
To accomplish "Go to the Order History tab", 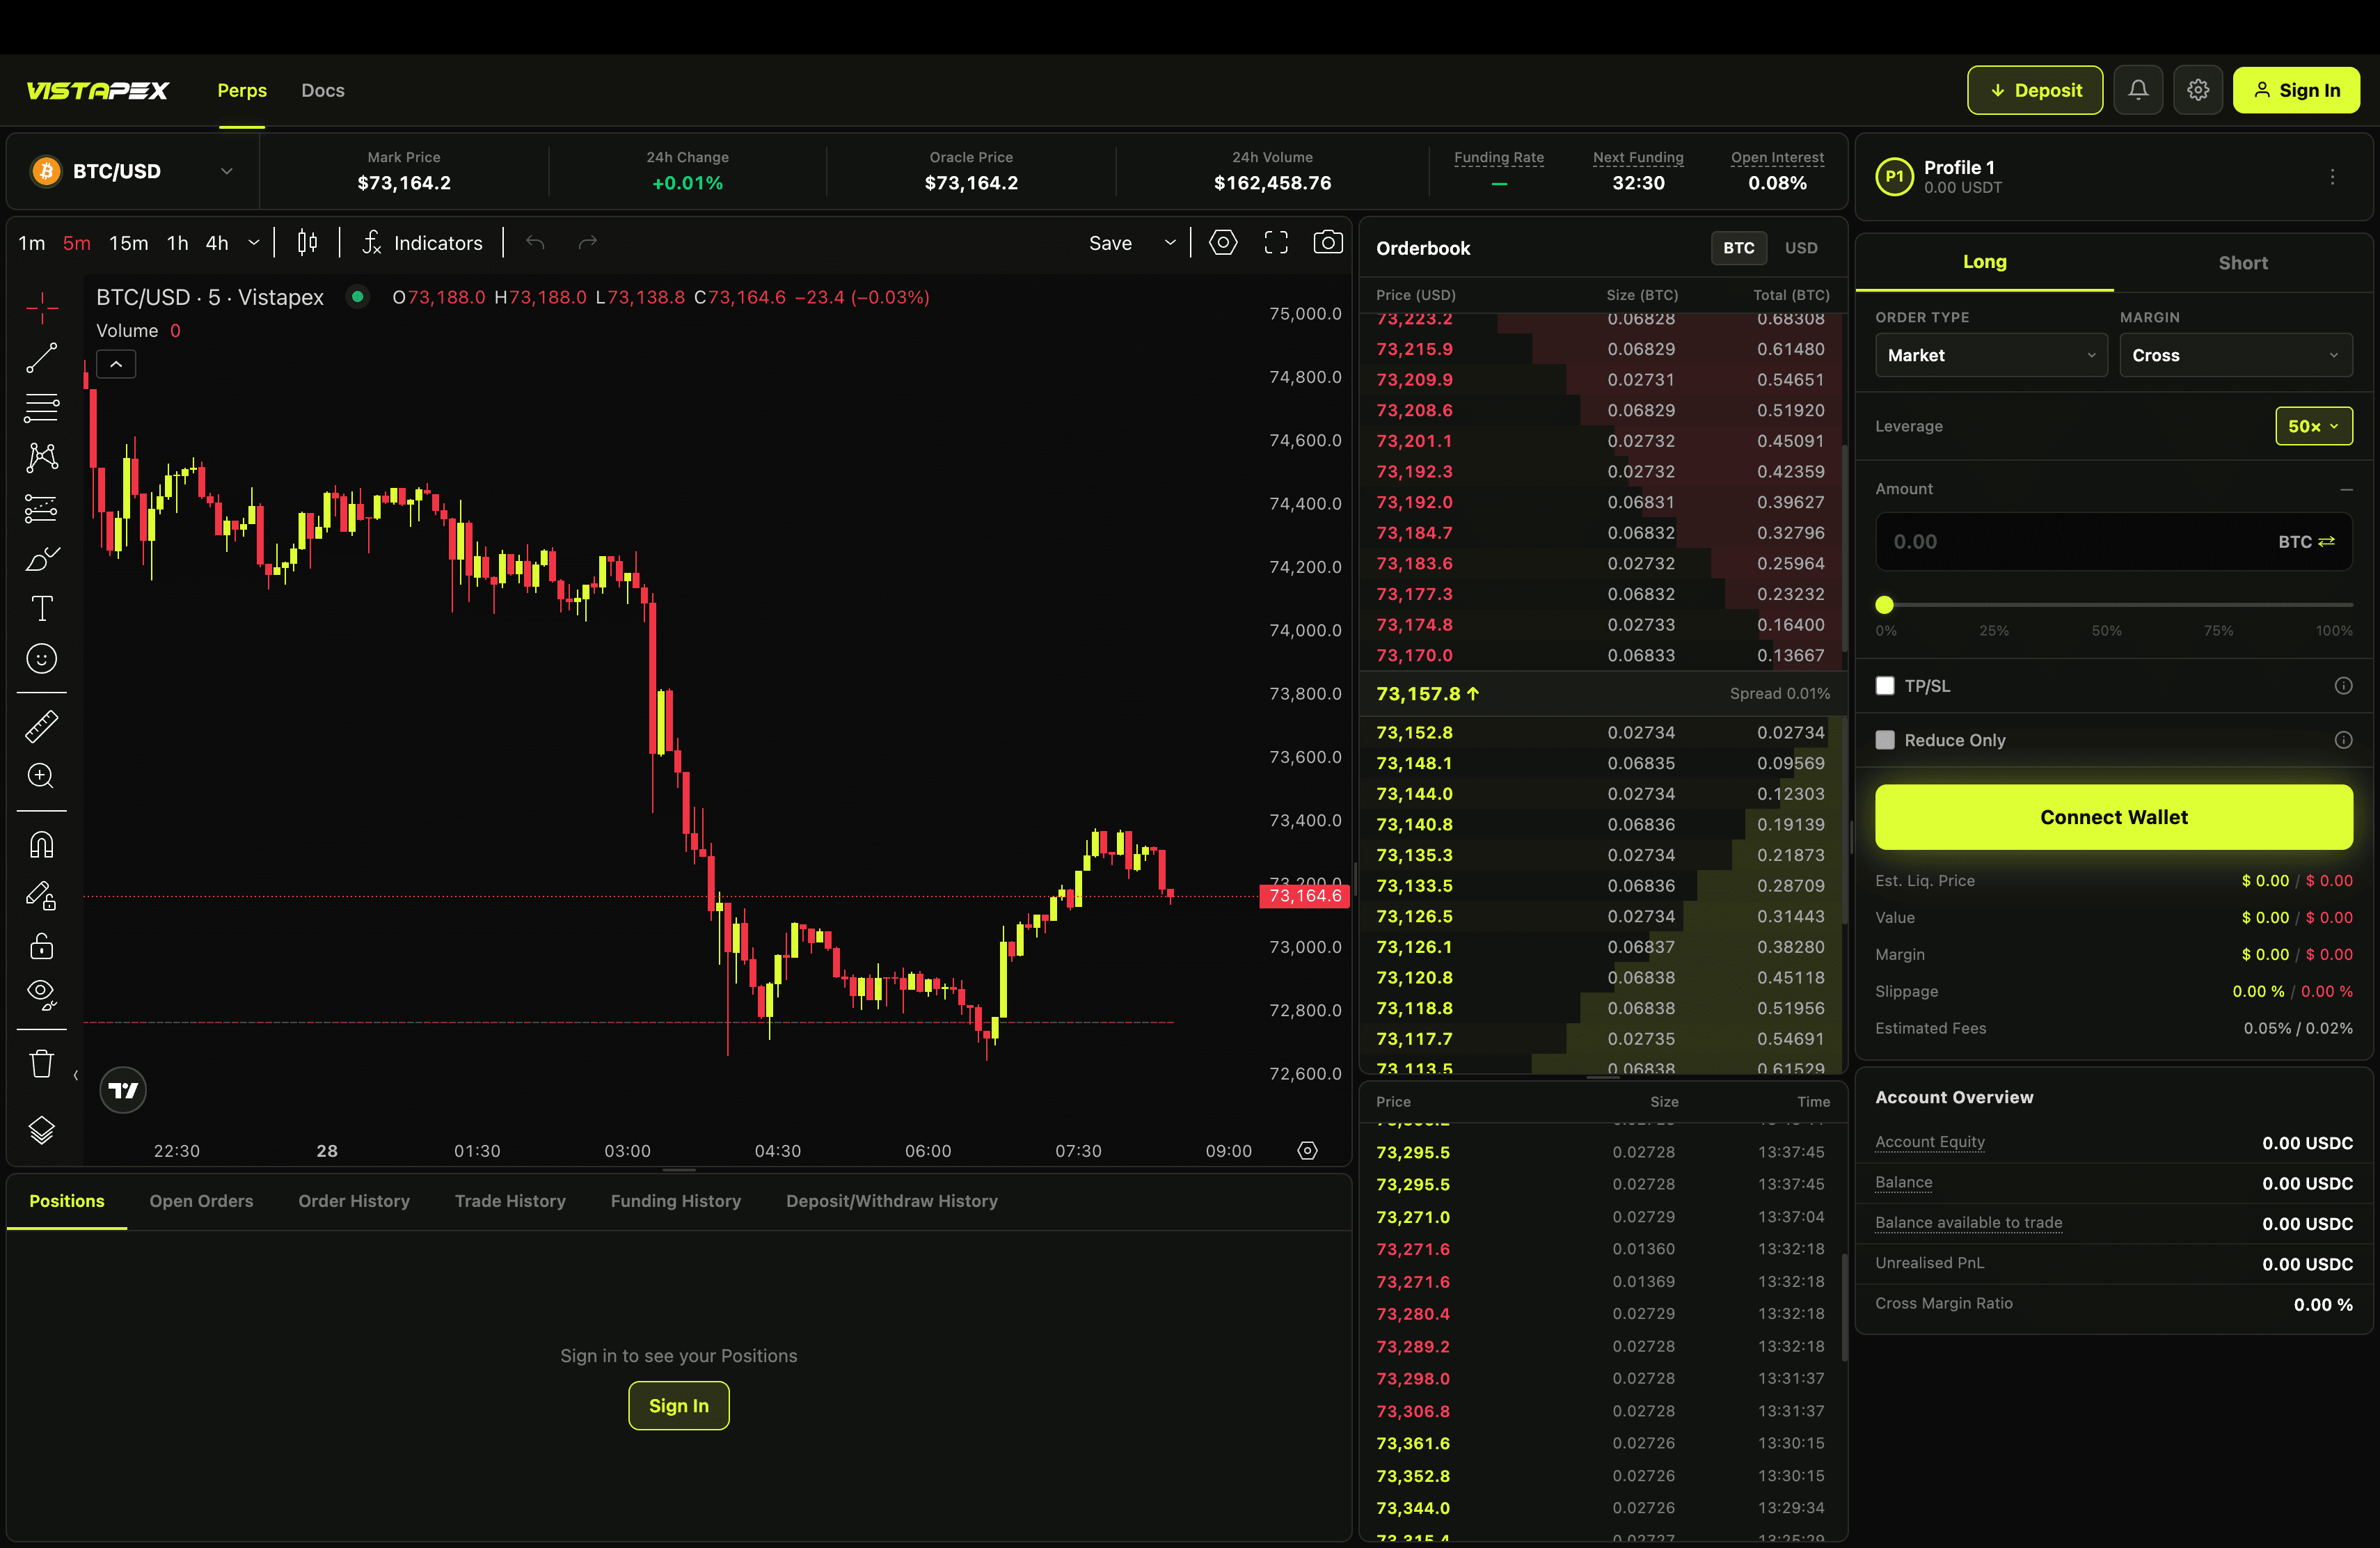I will (354, 1201).
